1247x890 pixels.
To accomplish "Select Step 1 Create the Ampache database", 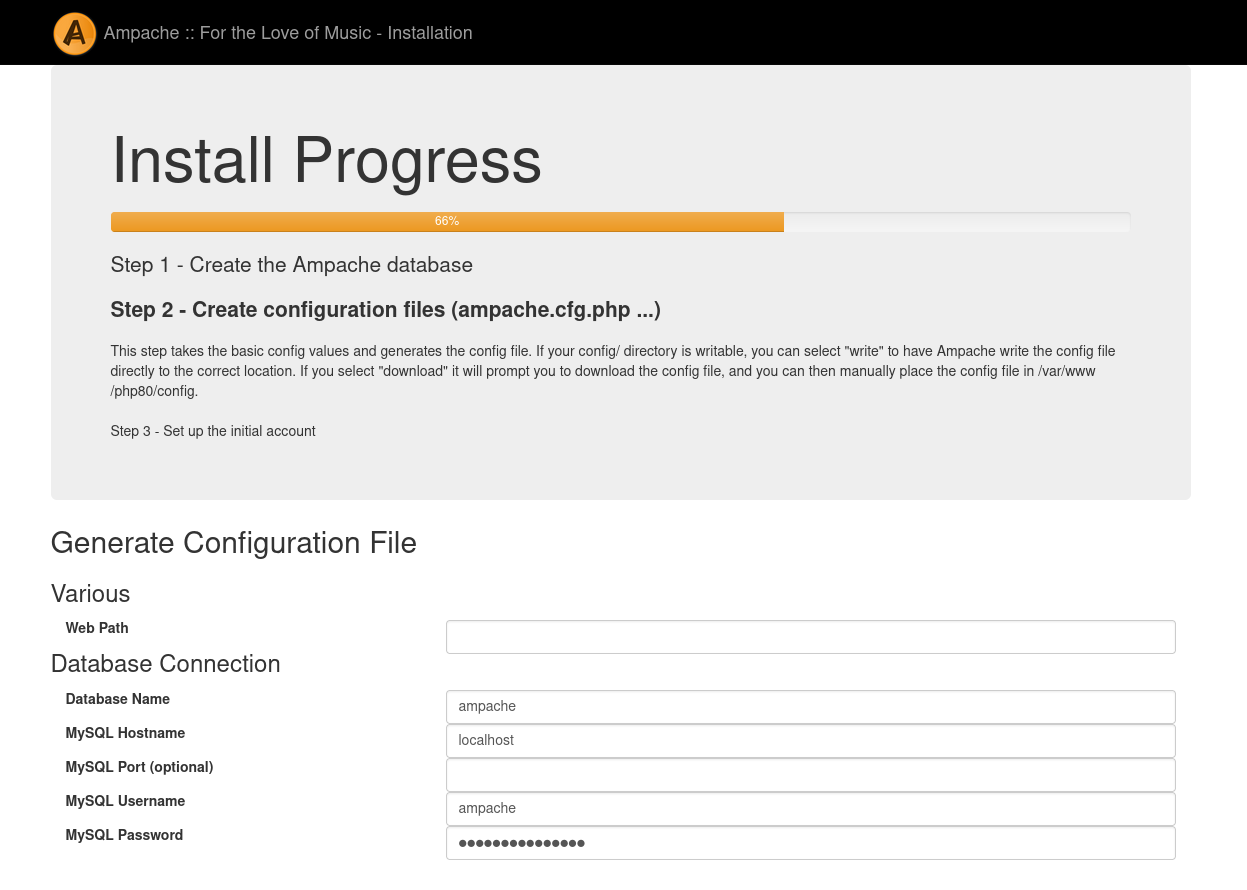I will (291, 265).
